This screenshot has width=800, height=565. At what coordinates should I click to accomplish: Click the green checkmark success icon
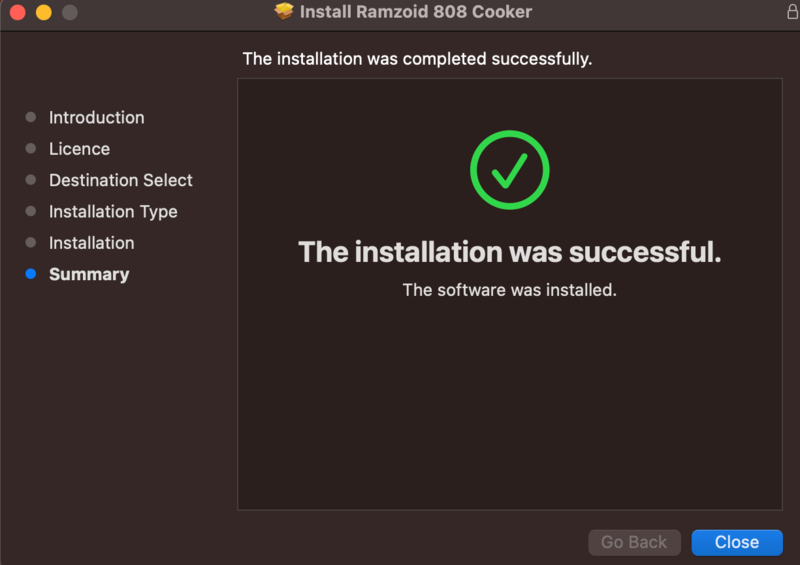pyautogui.click(x=509, y=171)
